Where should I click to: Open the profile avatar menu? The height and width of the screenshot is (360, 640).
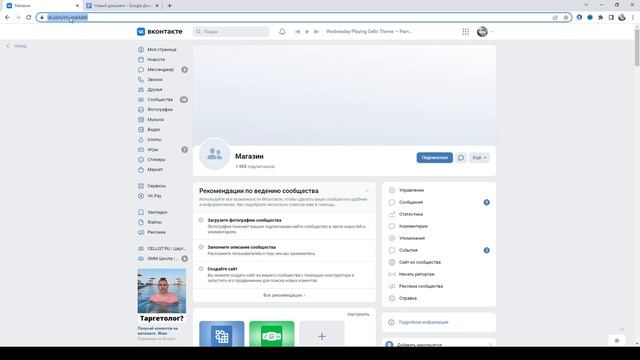(x=484, y=31)
